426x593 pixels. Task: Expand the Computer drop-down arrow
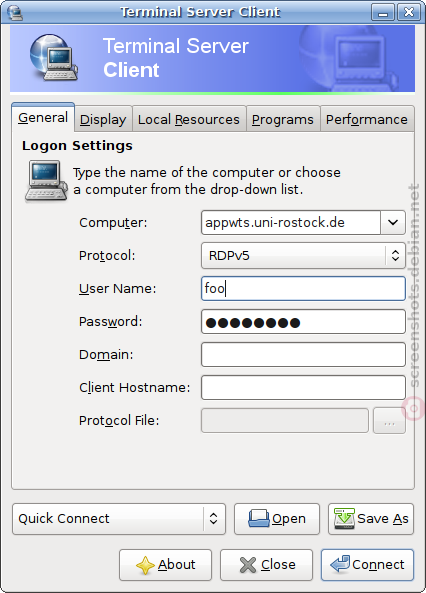click(x=393, y=222)
